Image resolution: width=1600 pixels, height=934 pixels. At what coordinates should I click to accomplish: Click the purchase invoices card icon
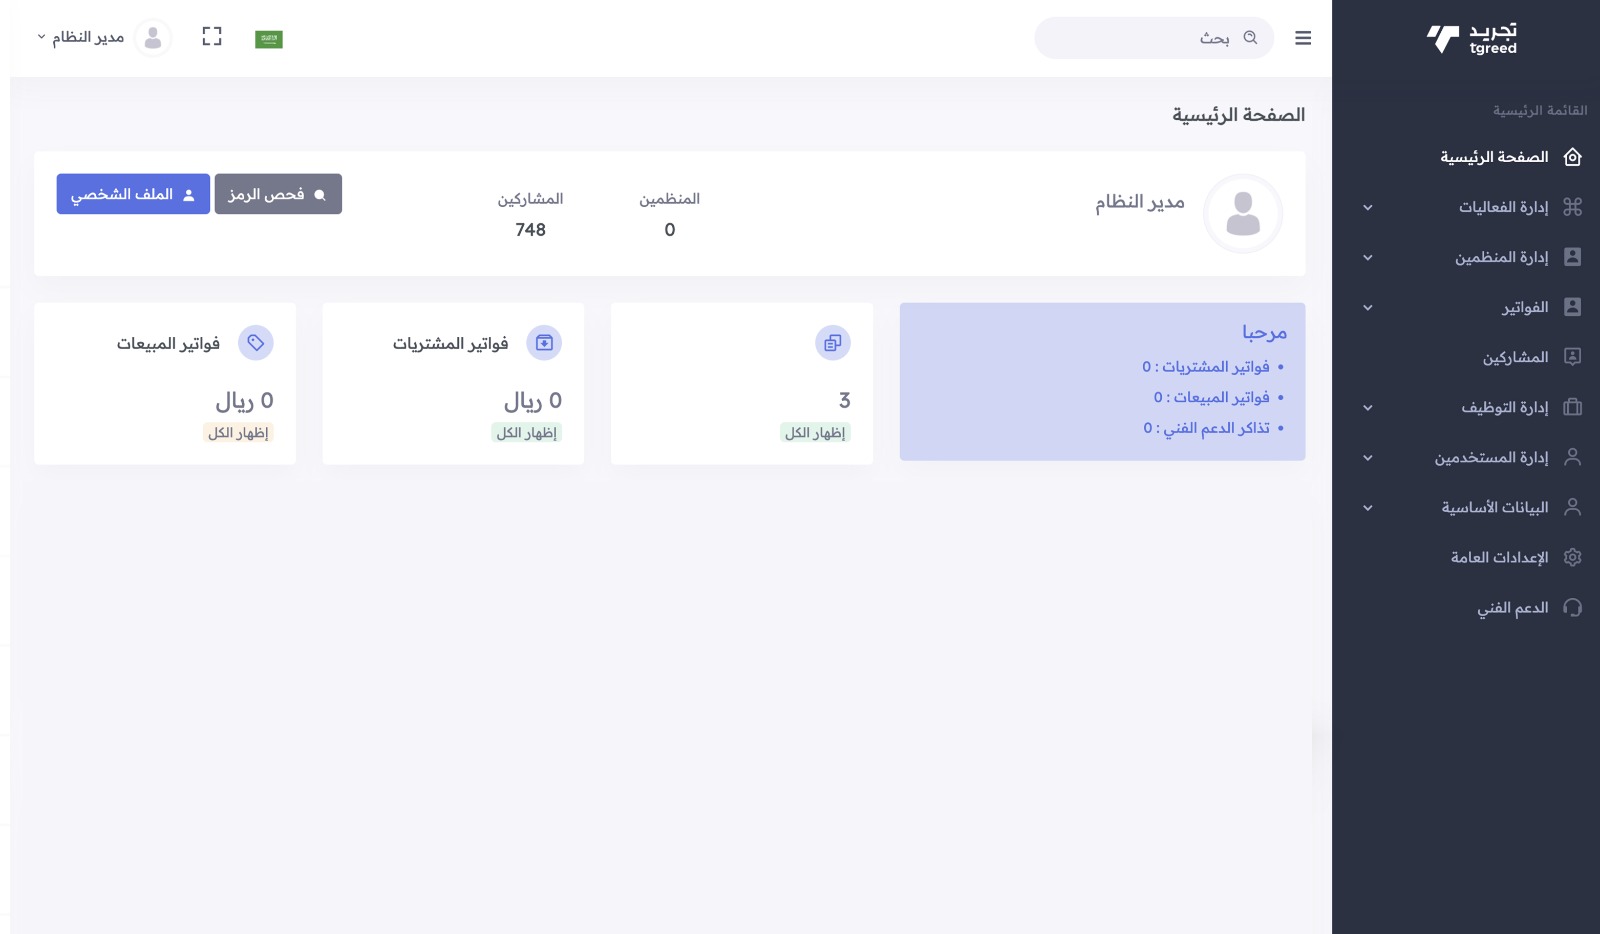544,343
